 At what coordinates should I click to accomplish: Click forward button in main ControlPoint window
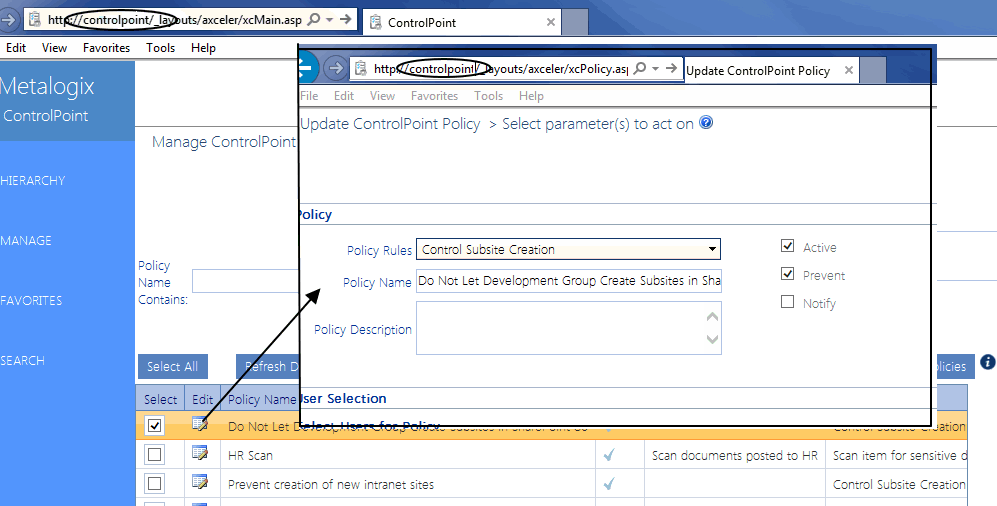(8, 20)
